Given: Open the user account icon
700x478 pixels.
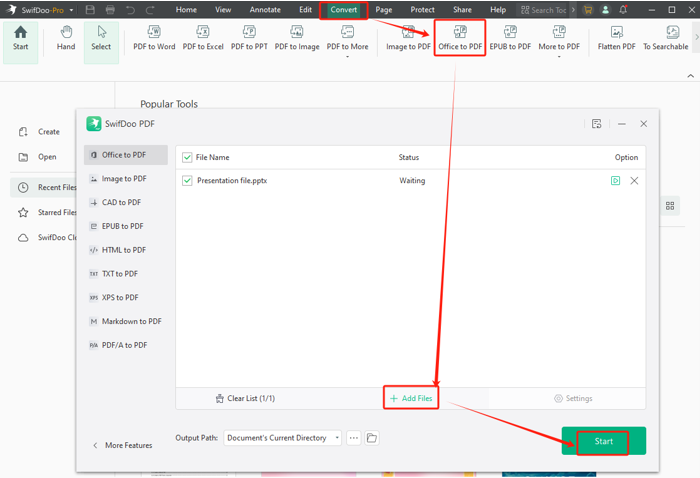Looking at the screenshot, I should (605, 9).
